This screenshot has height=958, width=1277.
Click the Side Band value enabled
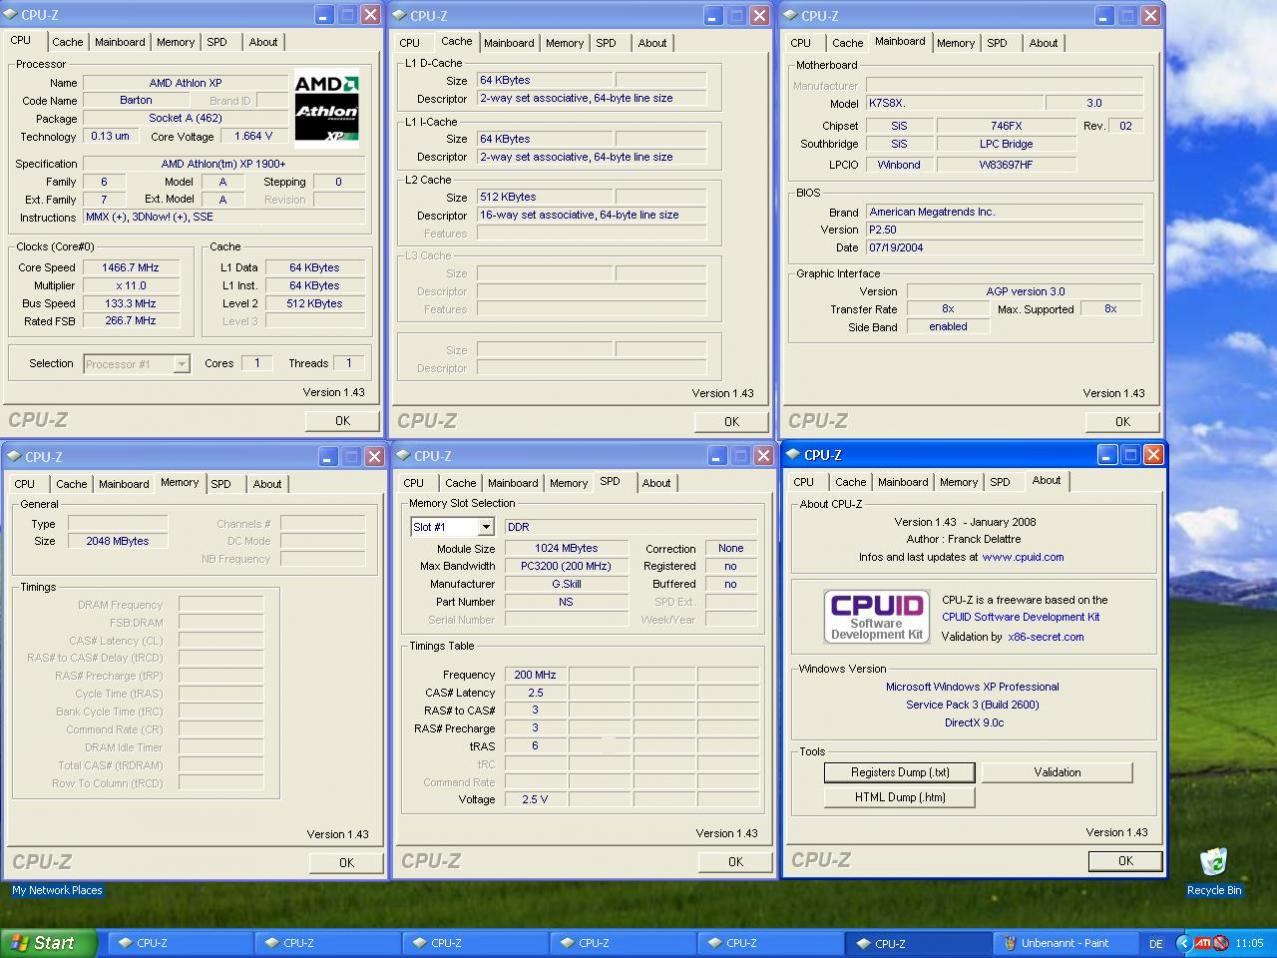pyautogui.click(x=947, y=327)
